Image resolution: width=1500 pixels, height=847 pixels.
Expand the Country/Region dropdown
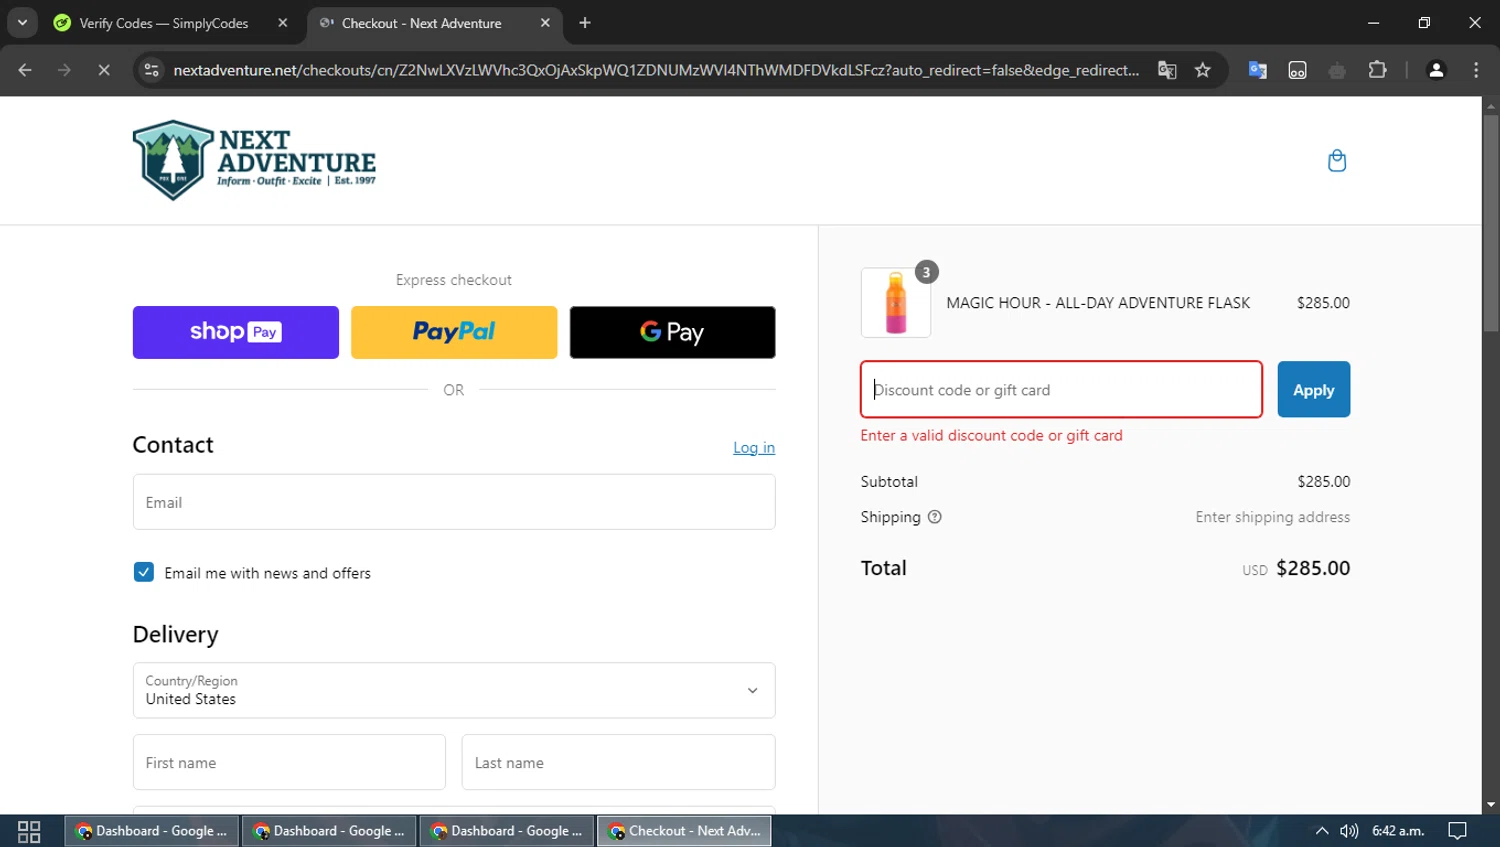pos(454,690)
